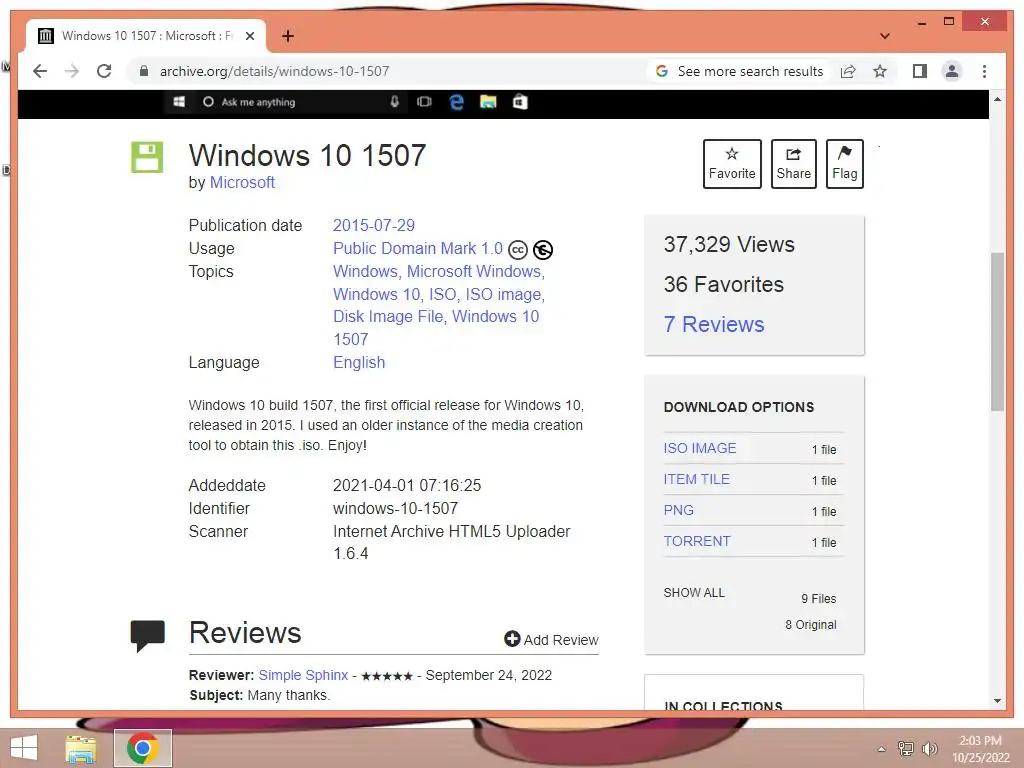Show hidden system tray icons
The image size is (1024, 768).
[882, 749]
